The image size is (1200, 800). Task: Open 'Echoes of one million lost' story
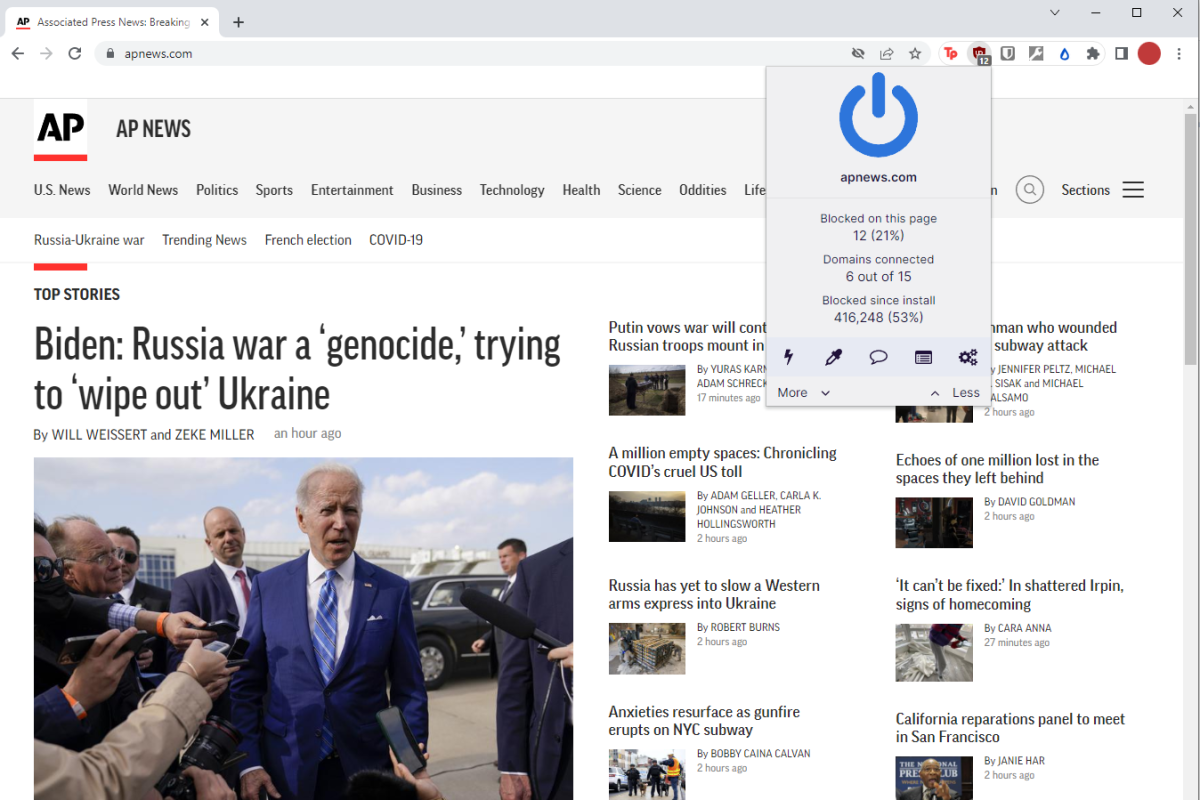pos(997,469)
